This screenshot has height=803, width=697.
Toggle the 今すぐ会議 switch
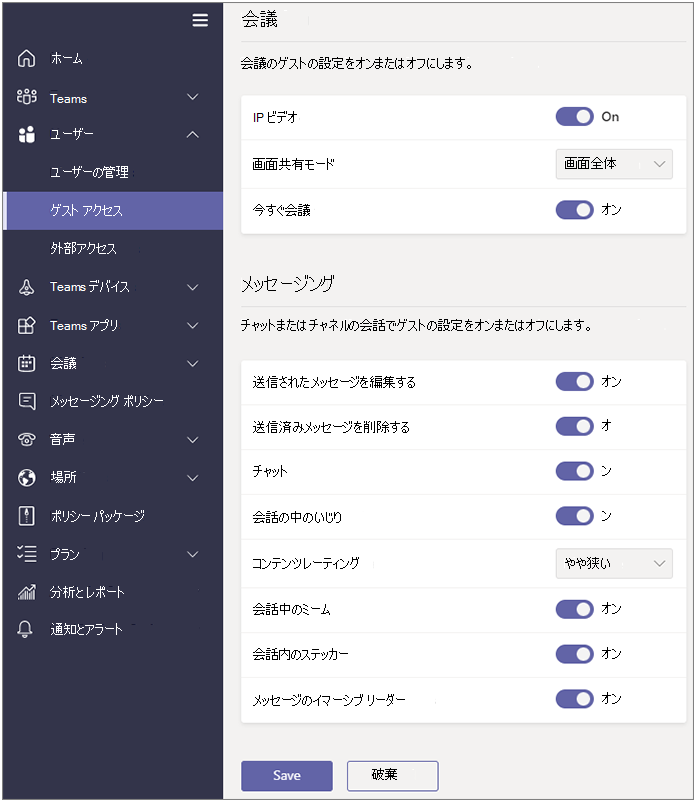[575, 210]
